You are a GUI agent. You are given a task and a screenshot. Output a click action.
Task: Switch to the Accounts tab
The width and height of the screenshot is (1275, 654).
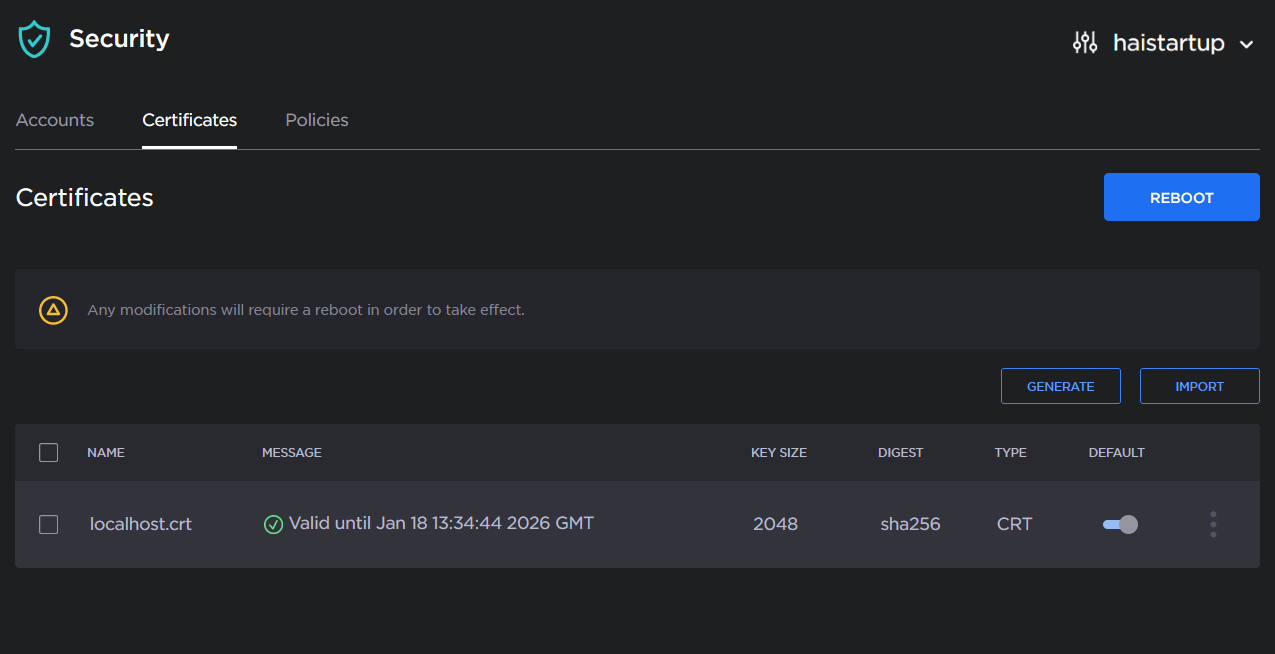pos(54,119)
